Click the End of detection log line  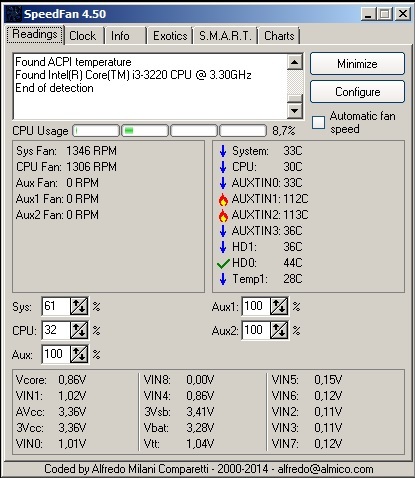point(54,88)
